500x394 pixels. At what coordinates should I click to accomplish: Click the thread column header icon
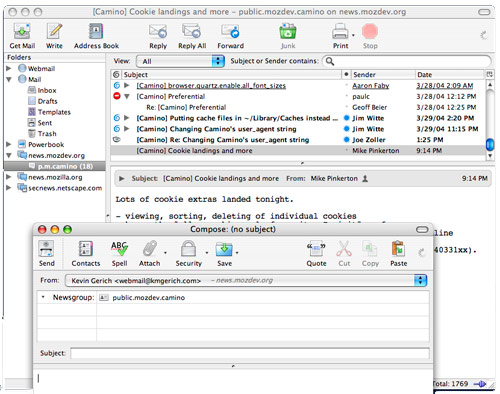116,74
